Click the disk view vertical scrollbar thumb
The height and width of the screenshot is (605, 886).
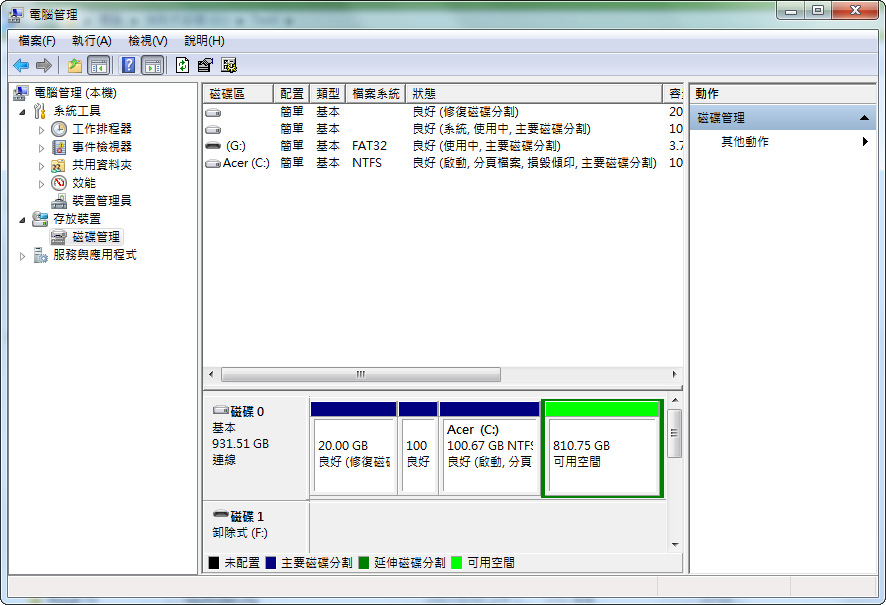[x=675, y=433]
